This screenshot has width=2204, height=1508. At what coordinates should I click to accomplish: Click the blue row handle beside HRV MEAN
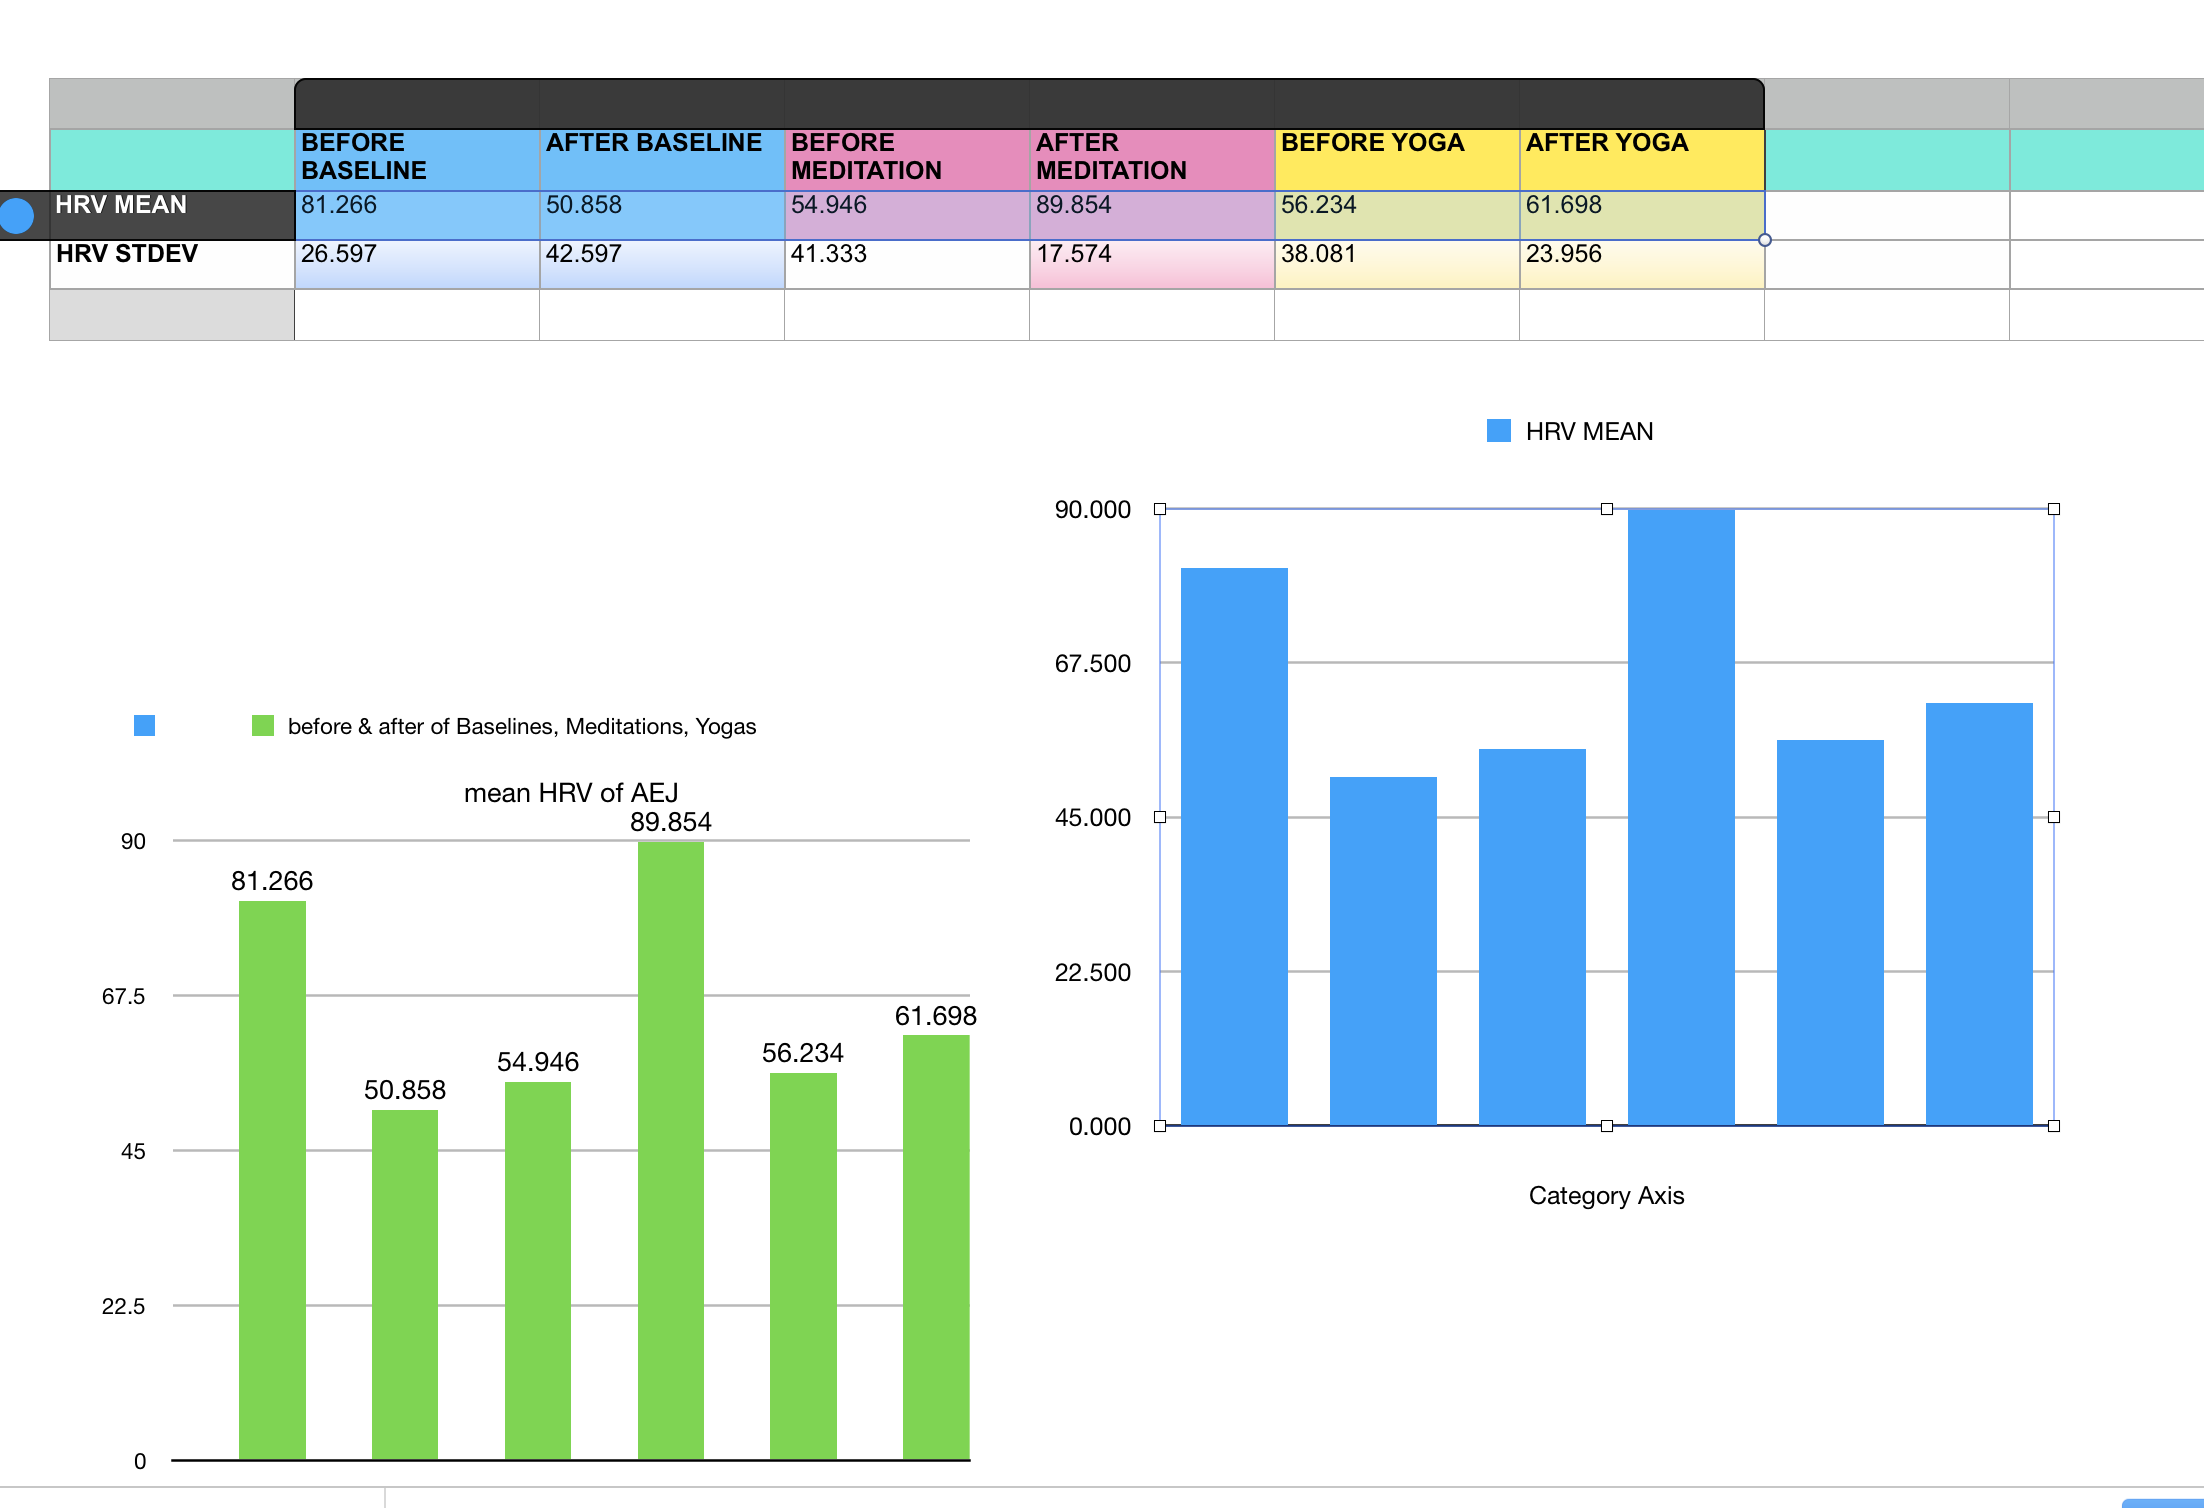tap(17, 216)
